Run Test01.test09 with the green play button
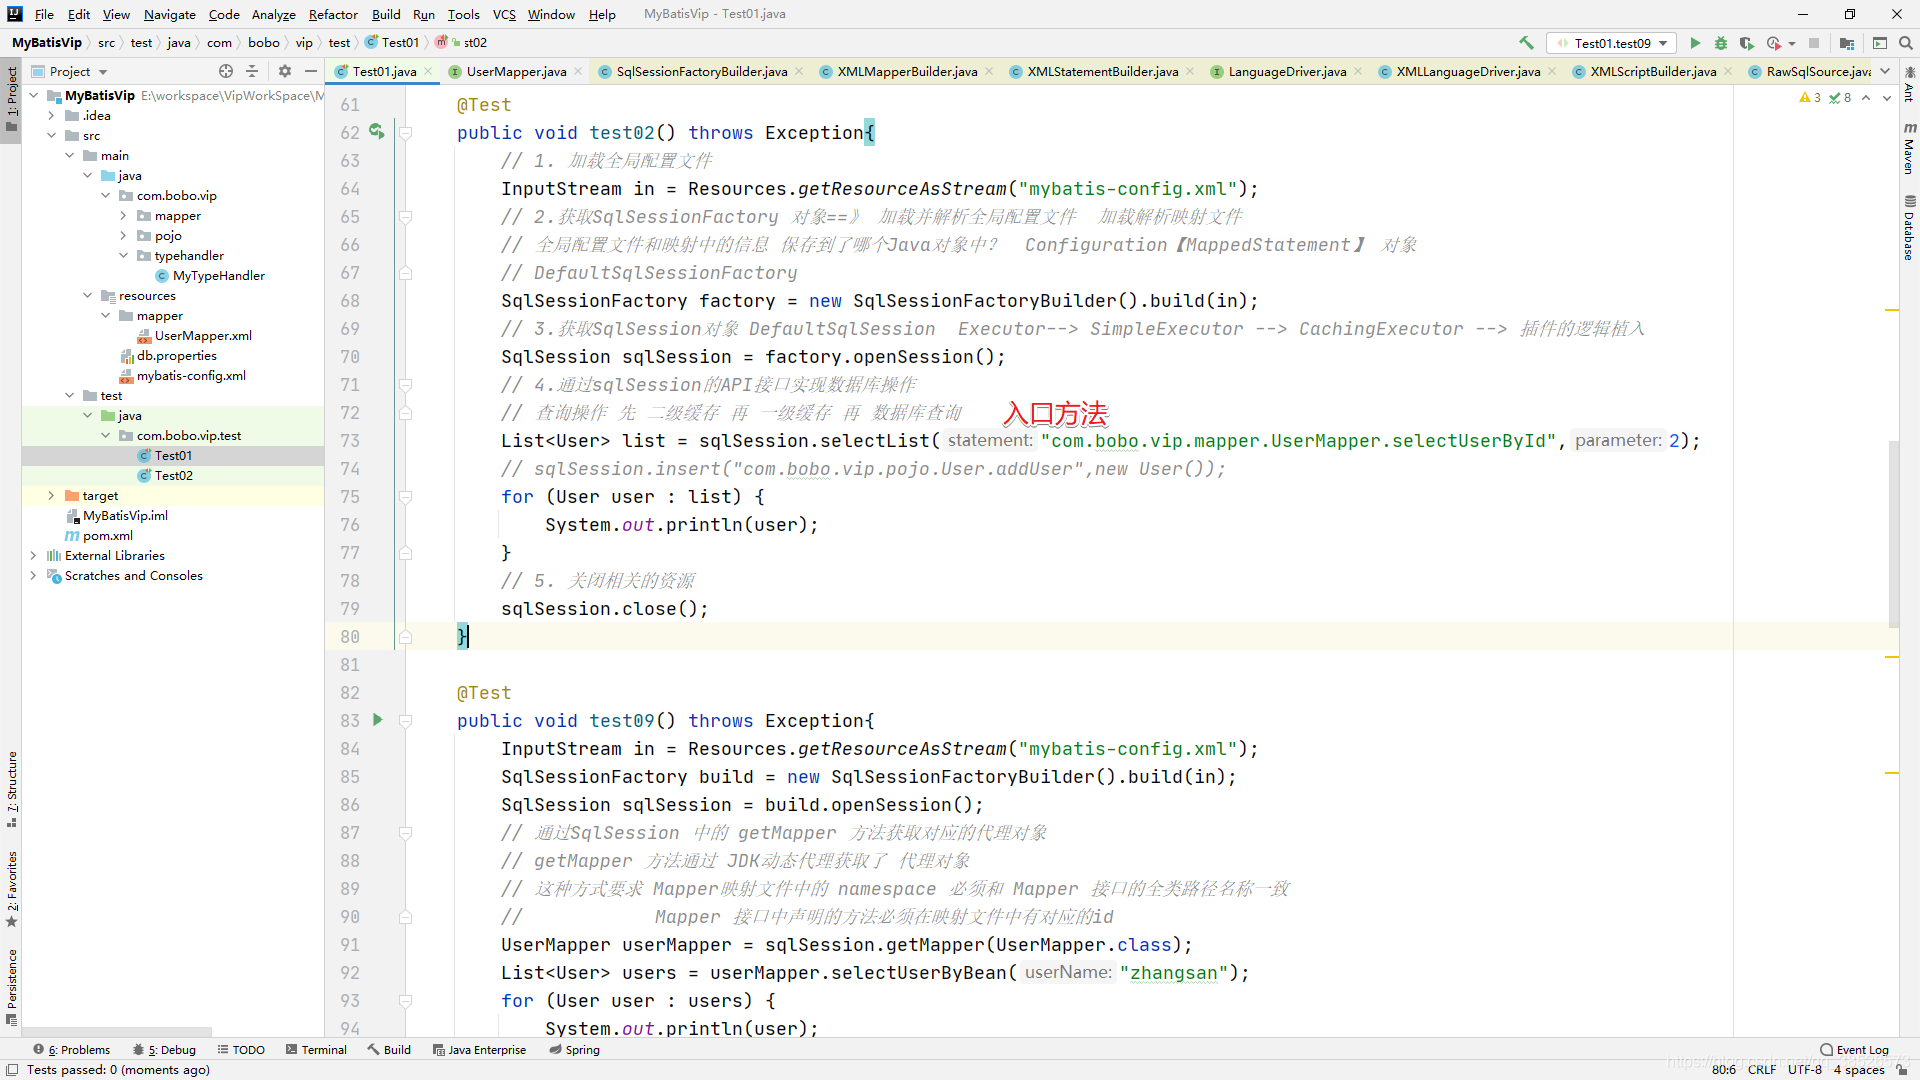The width and height of the screenshot is (1920, 1080). tap(1695, 43)
